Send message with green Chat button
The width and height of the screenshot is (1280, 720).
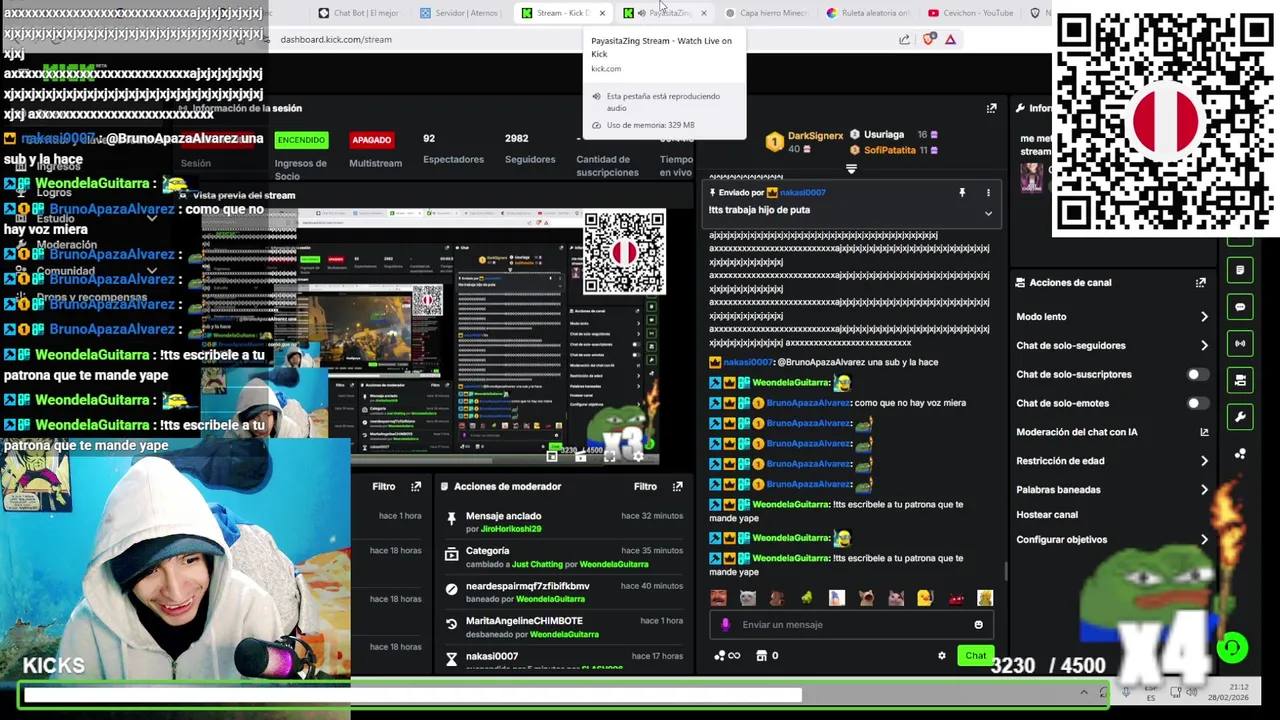point(975,656)
